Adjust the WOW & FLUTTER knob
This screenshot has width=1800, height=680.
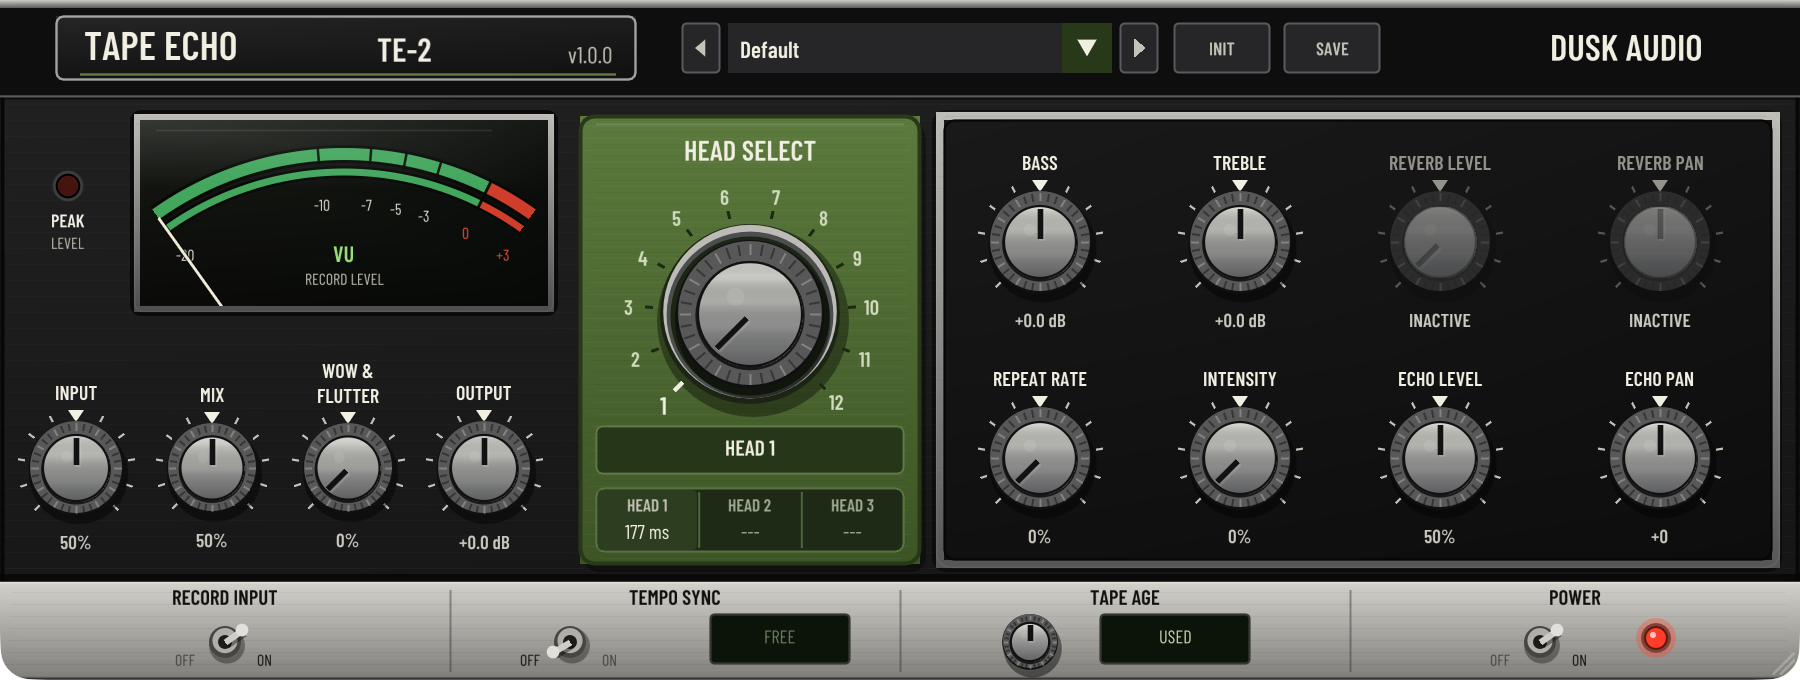pos(348,467)
